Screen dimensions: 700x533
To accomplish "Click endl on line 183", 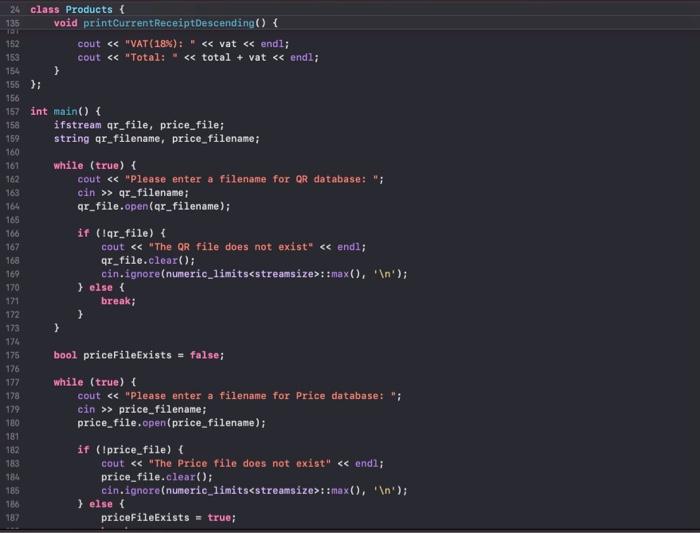I will [367, 463].
